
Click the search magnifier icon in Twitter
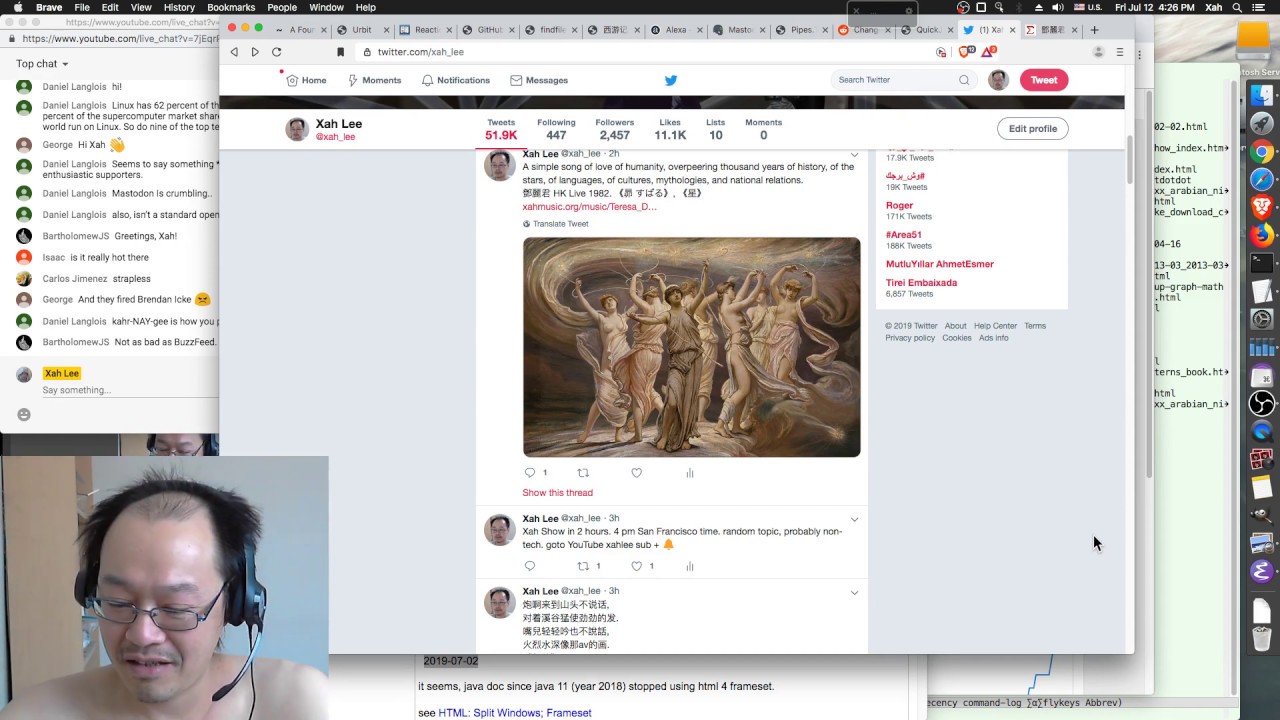click(x=964, y=80)
